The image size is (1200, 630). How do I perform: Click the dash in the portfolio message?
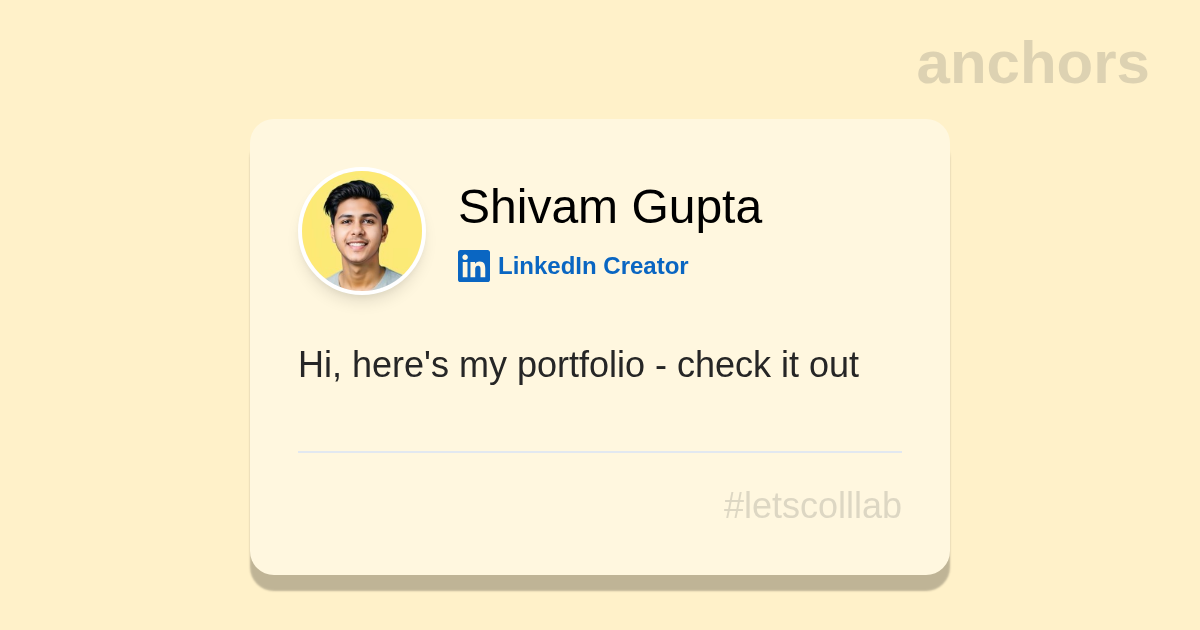(x=661, y=366)
